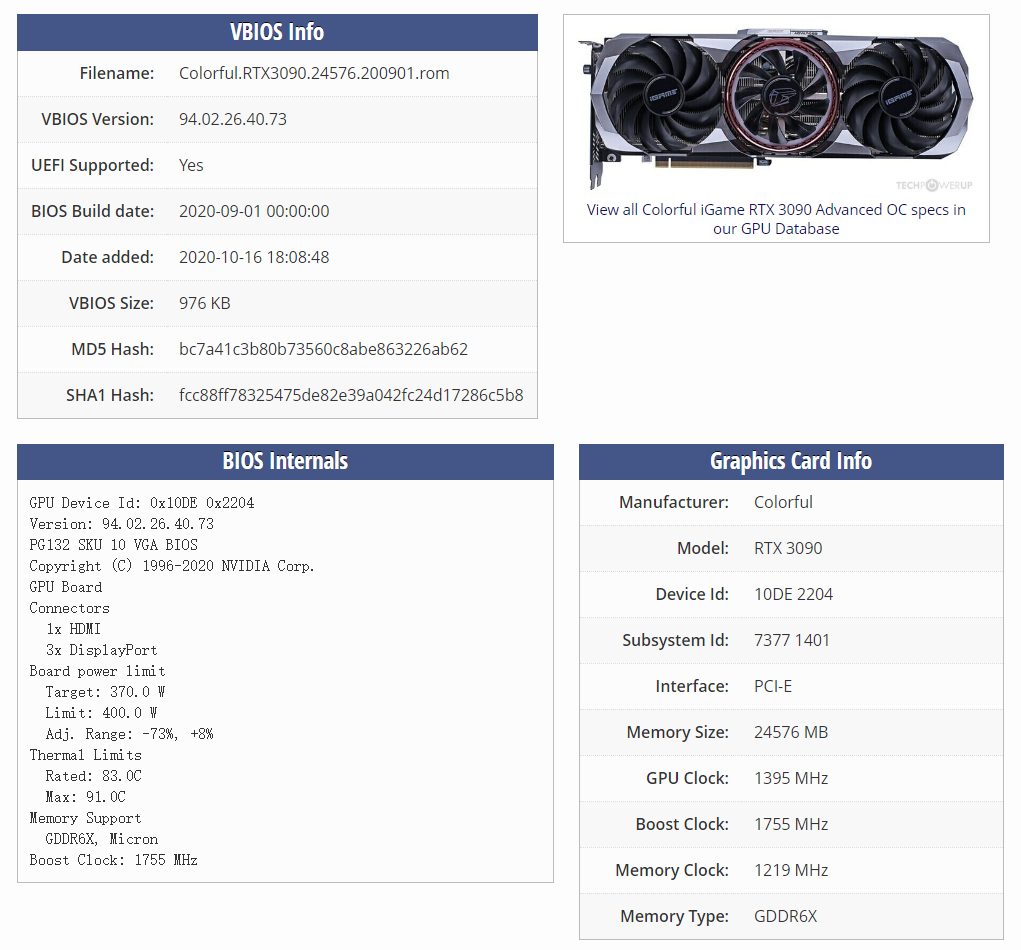
Task: Click the Device Id value 10DE 2204
Action: (x=793, y=594)
